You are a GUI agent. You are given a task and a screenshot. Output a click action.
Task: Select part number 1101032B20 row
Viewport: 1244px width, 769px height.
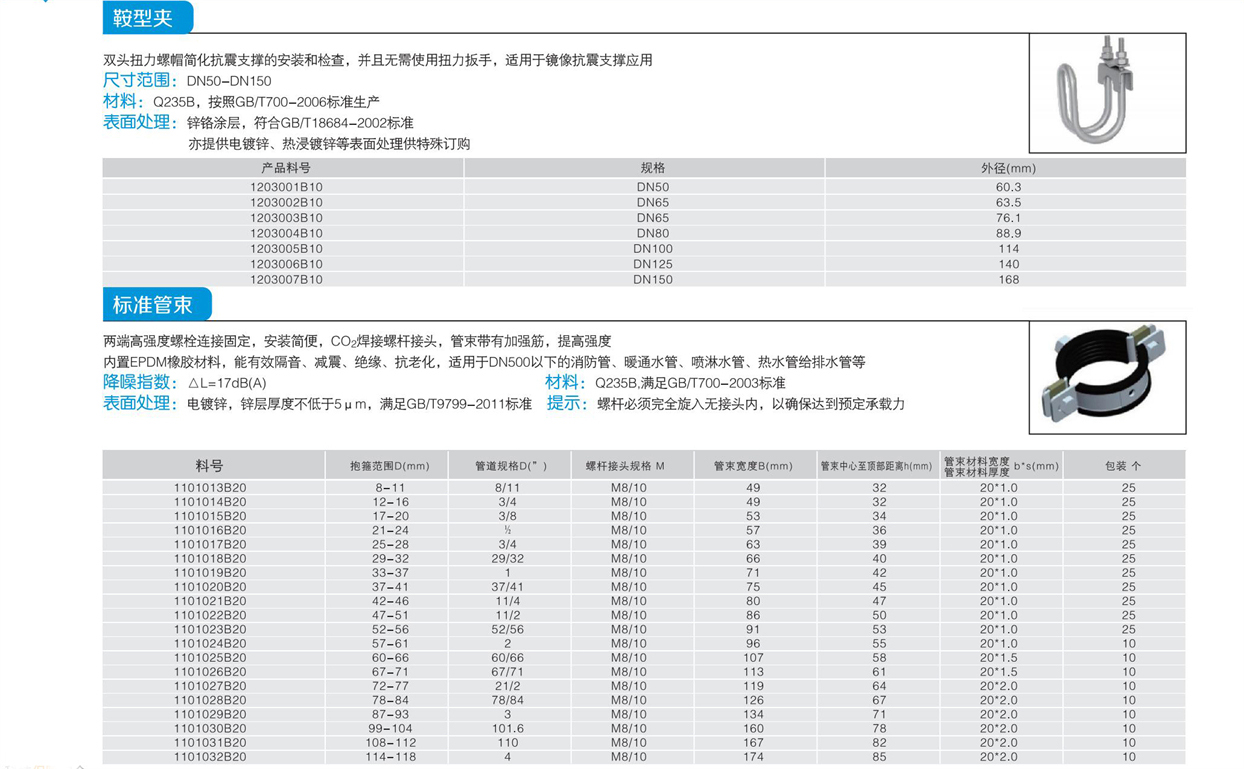click(210, 758)
